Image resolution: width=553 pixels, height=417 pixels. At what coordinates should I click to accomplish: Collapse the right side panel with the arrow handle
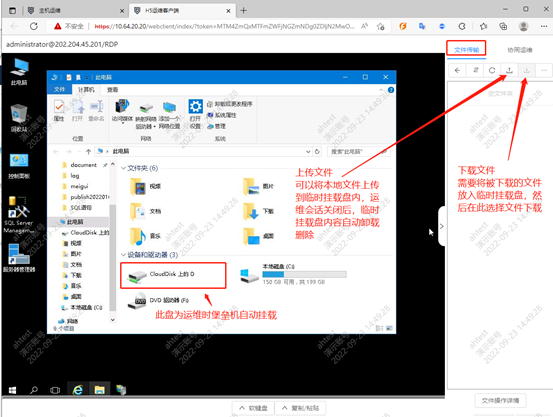[442, 226]
